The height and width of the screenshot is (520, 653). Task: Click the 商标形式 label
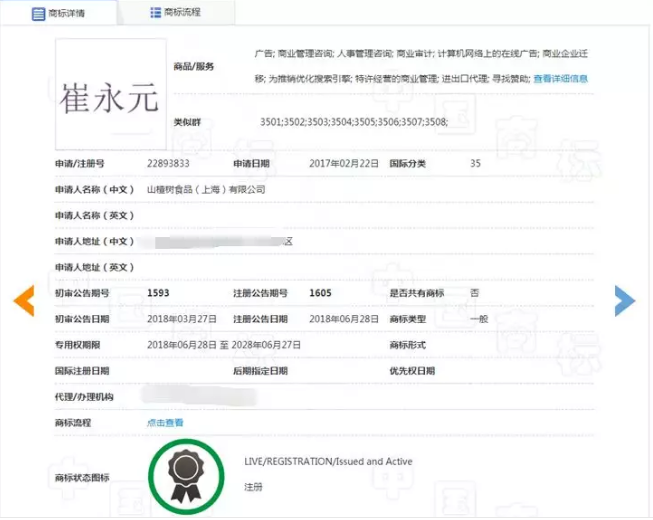coord(407,345)
